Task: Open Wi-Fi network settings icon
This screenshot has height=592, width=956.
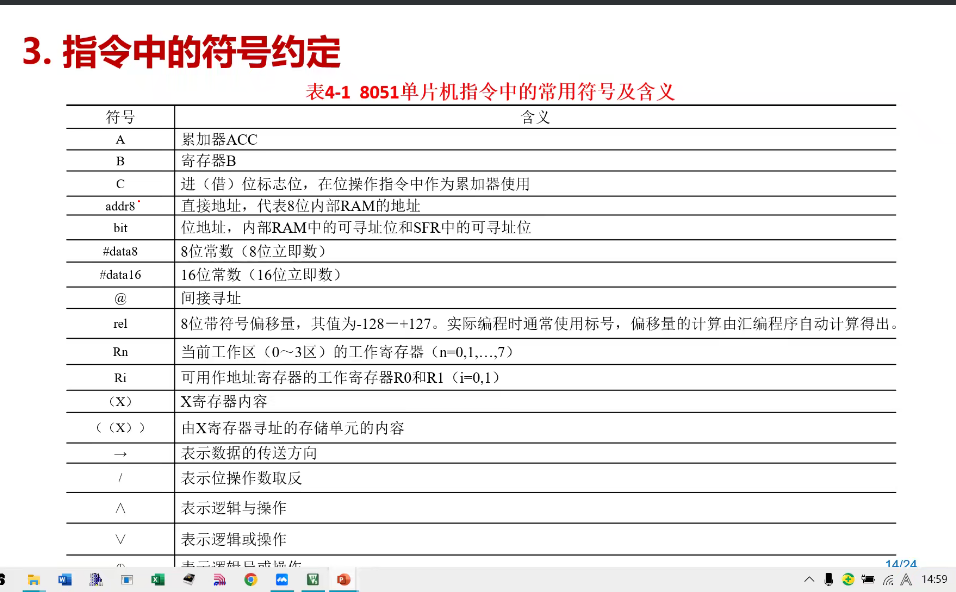Action: click(888, 580)
